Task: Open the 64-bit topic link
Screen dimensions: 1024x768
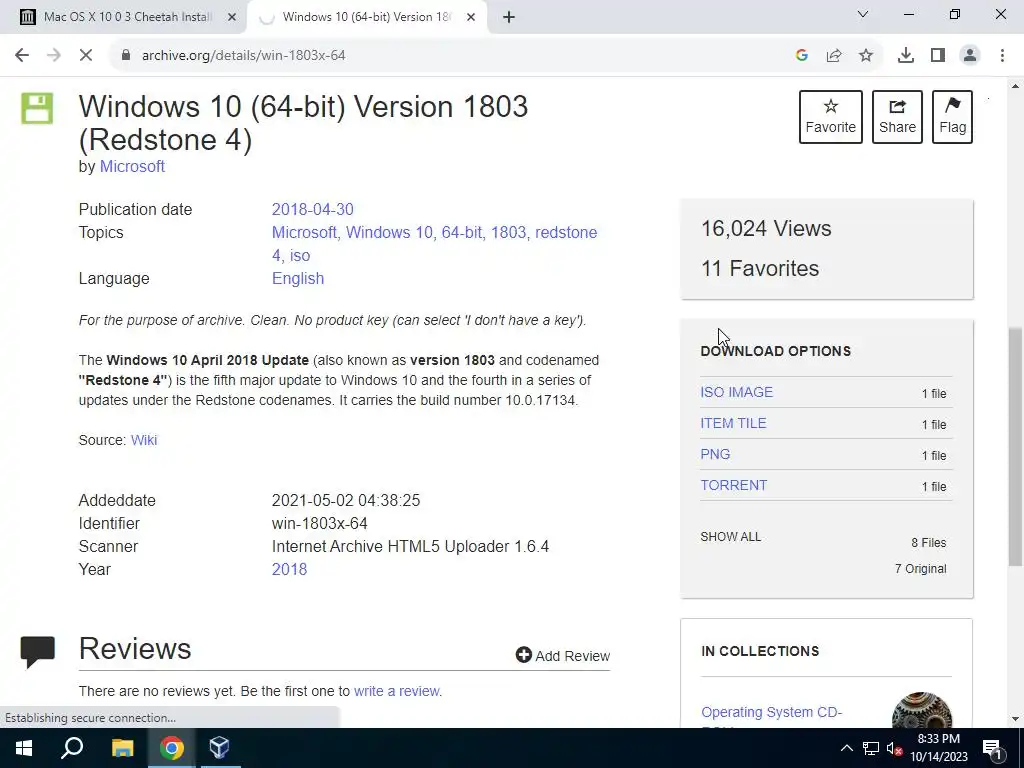Action: 462,232
